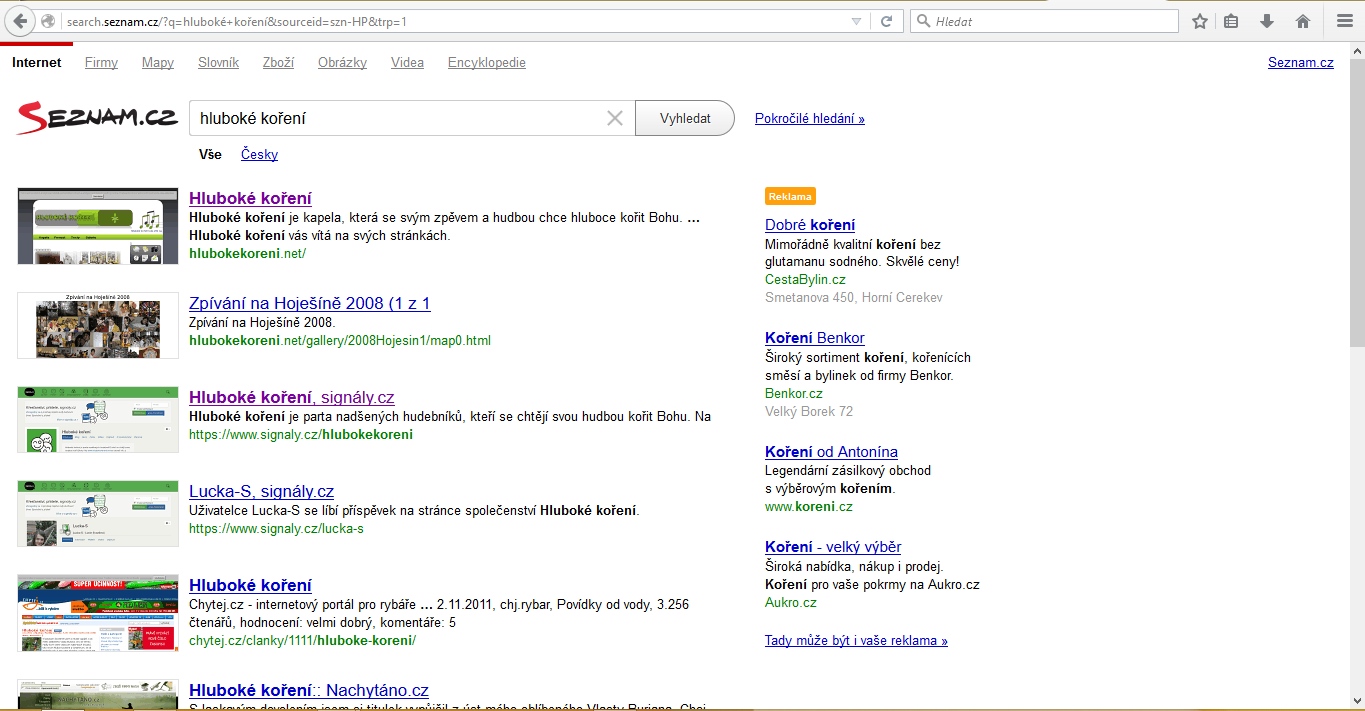This screenshot has width=1365, height=711.
Task: Go to the browser home page icon
Action: point(1303,21)
